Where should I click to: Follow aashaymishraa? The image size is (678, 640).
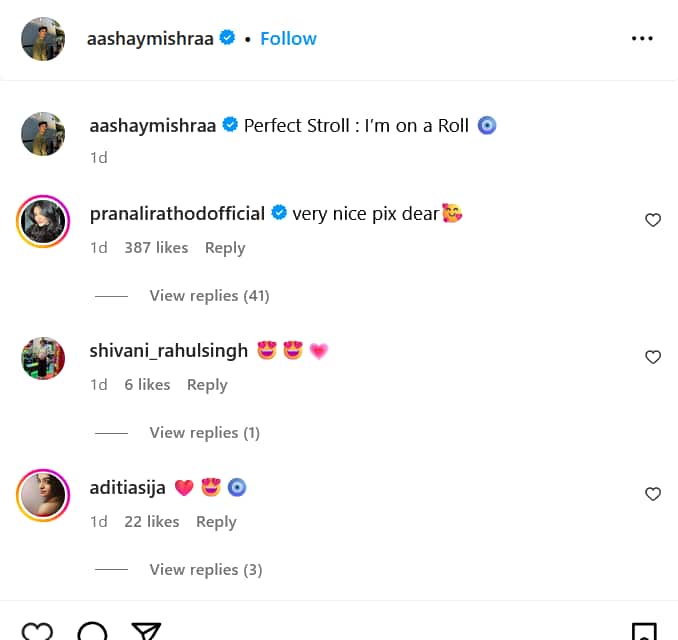click(x=288, y=39)
